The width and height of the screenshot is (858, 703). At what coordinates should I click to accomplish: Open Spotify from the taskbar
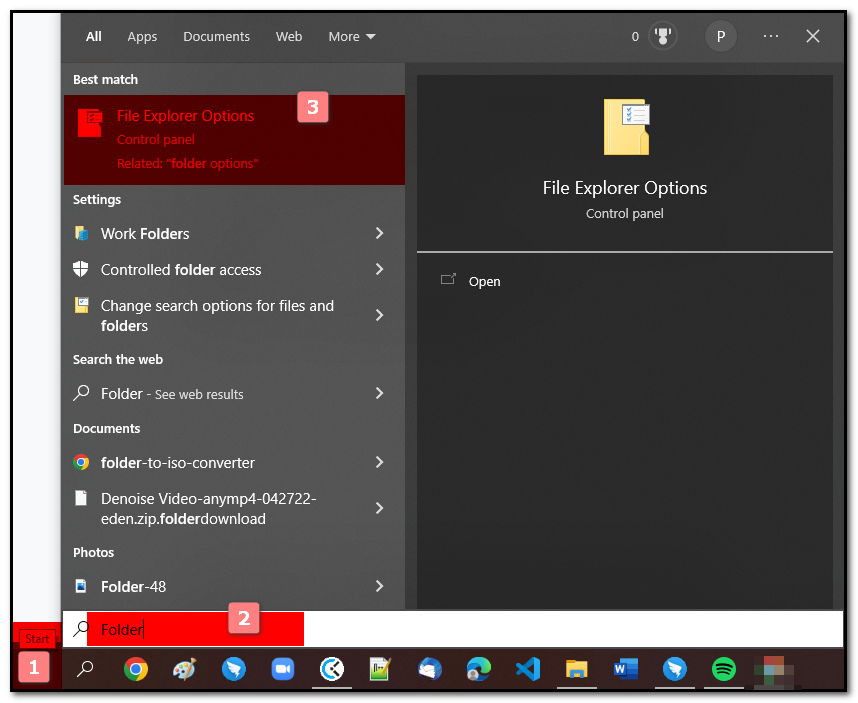click(x=724, y=669)
